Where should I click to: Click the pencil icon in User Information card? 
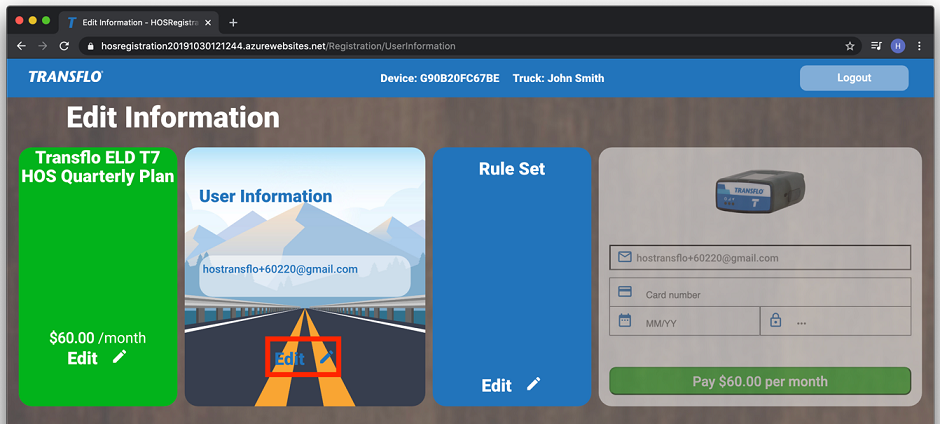(x=326, y=358)
